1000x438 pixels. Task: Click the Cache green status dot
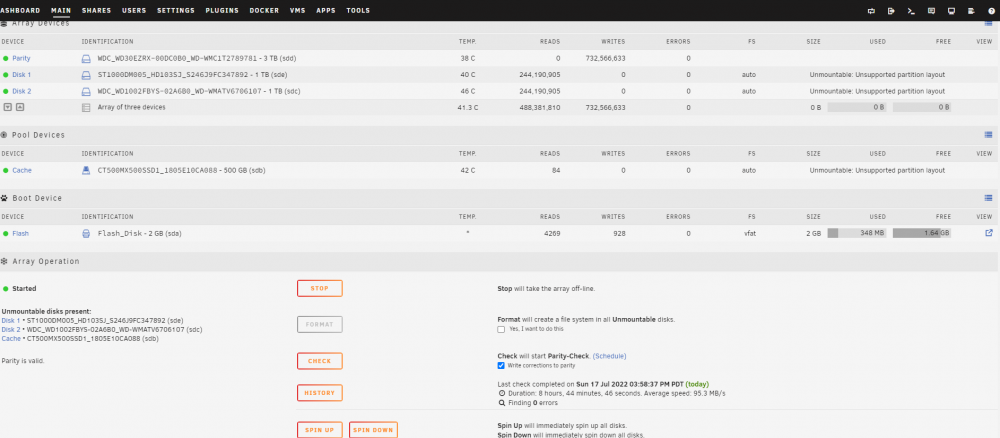click(x=6, y=171)
